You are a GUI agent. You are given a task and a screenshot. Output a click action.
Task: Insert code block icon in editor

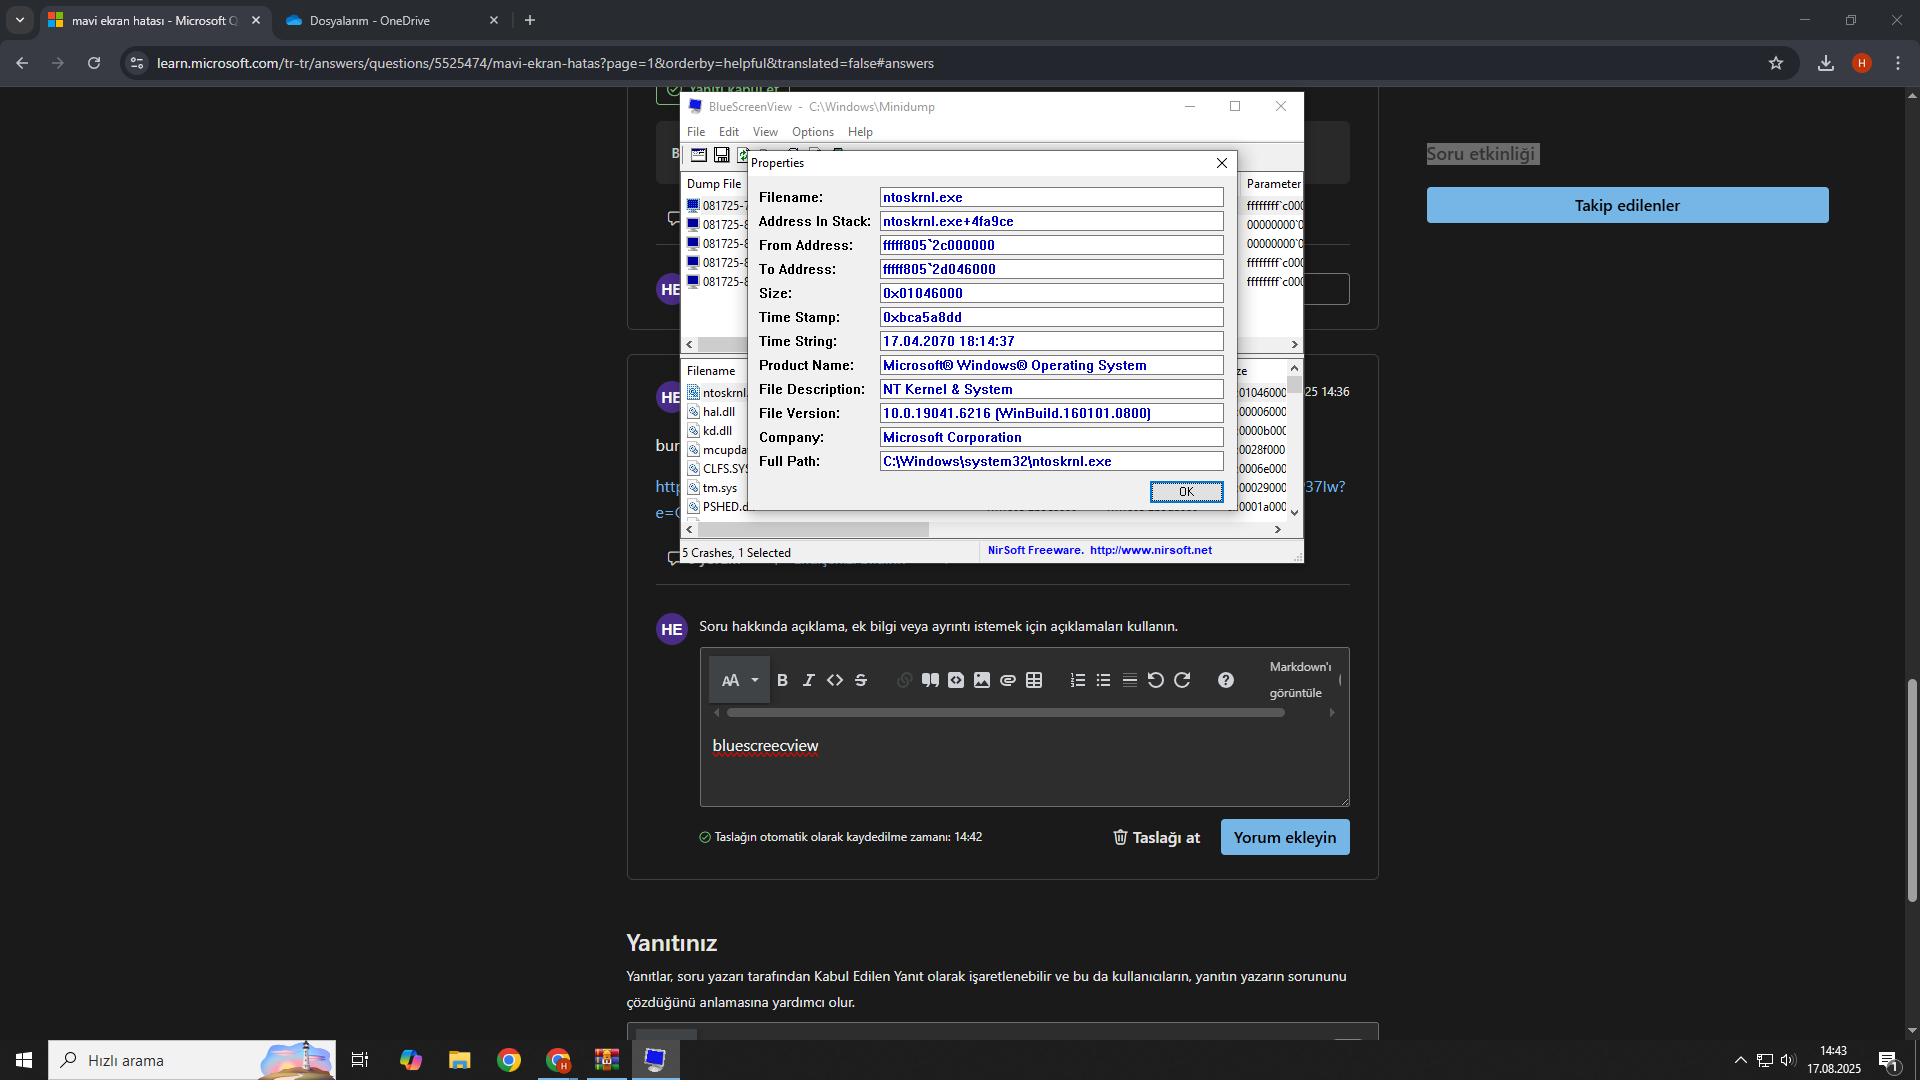[x=956, y=680]
